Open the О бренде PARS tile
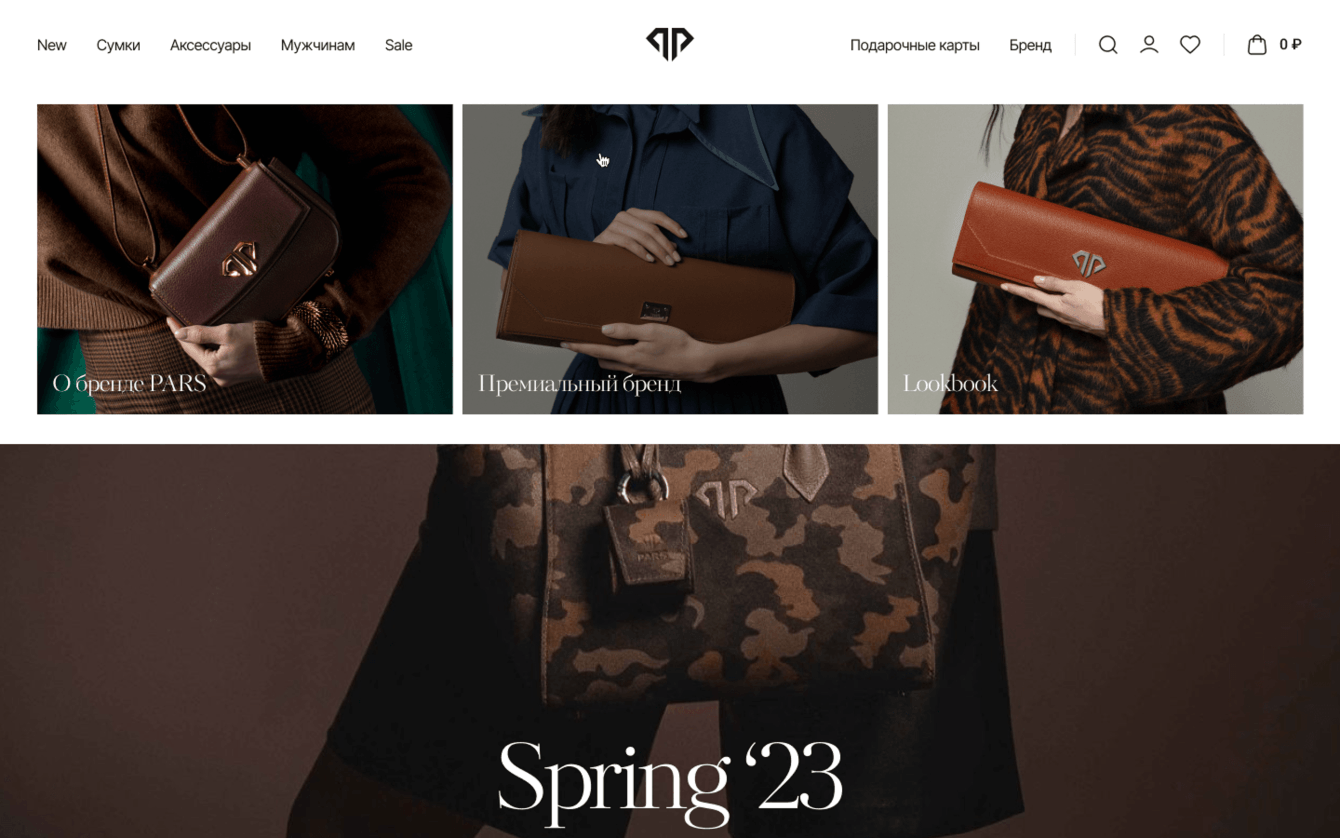Screen dimensions: 1340x838 click(245, 259)
